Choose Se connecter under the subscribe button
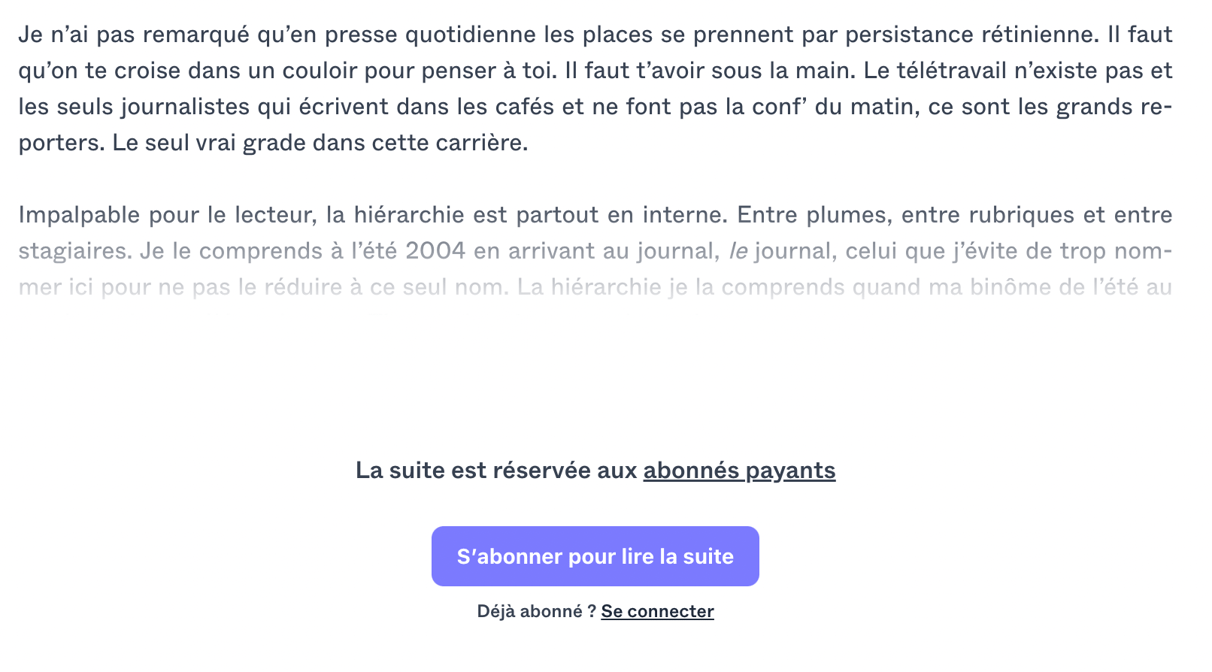 (657, 611)
